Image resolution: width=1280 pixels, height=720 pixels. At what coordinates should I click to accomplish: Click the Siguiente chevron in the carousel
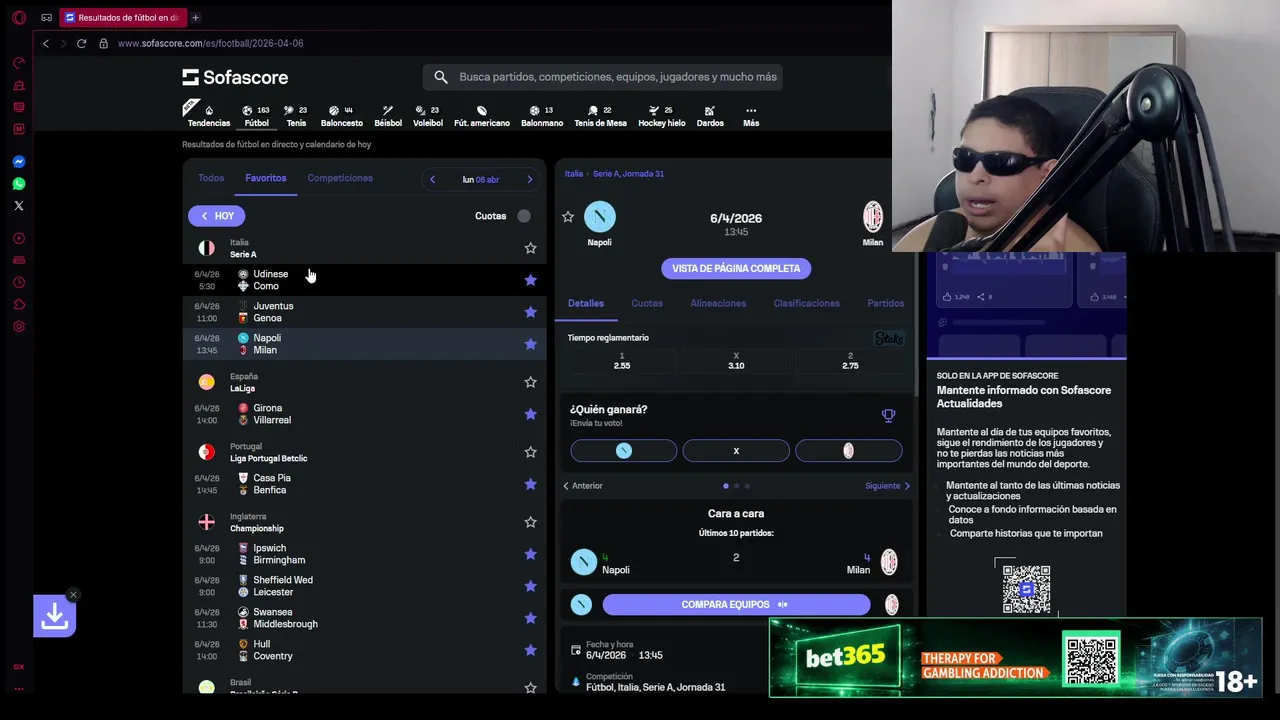coord(907,486)
